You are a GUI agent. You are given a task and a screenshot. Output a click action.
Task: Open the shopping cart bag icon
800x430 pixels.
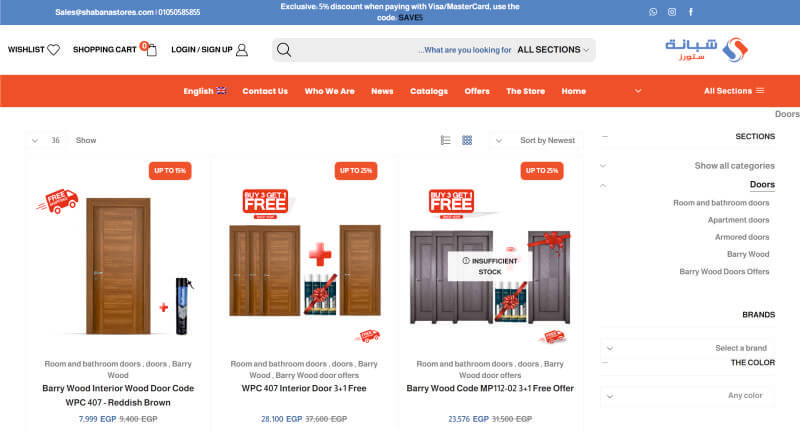(151, 49)
